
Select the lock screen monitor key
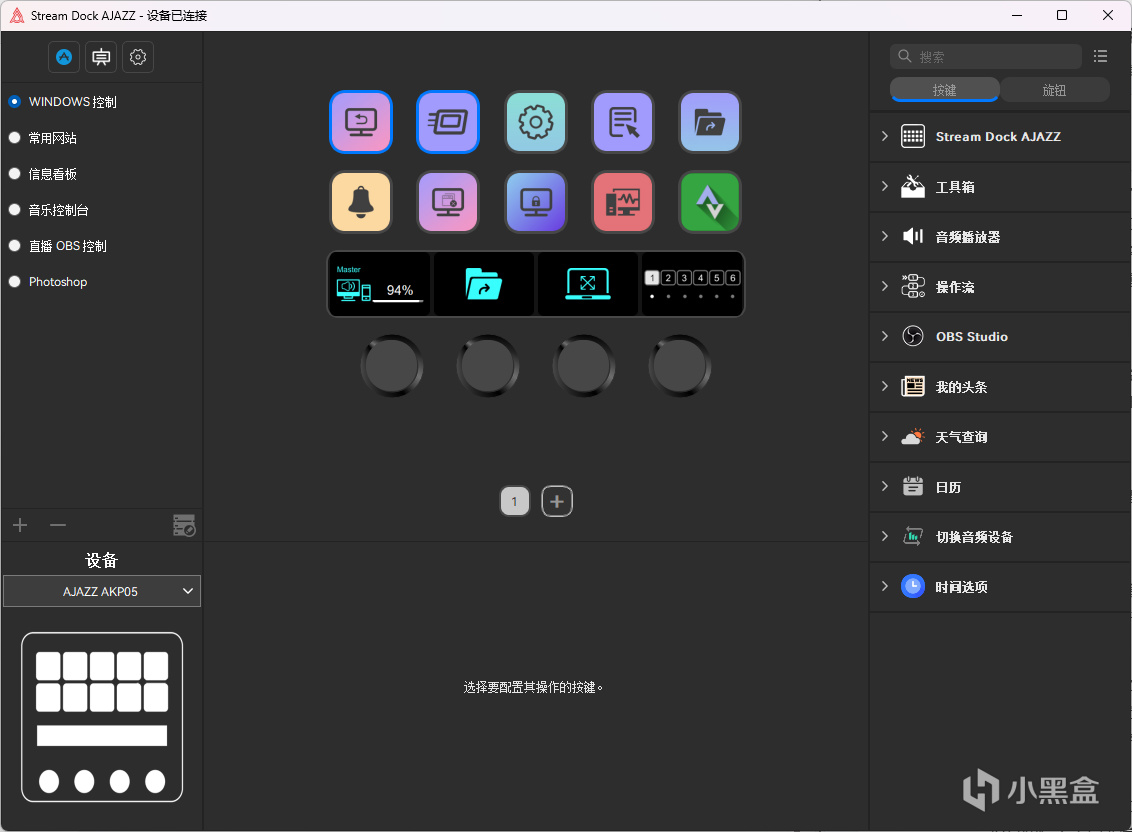coord(536,202)
